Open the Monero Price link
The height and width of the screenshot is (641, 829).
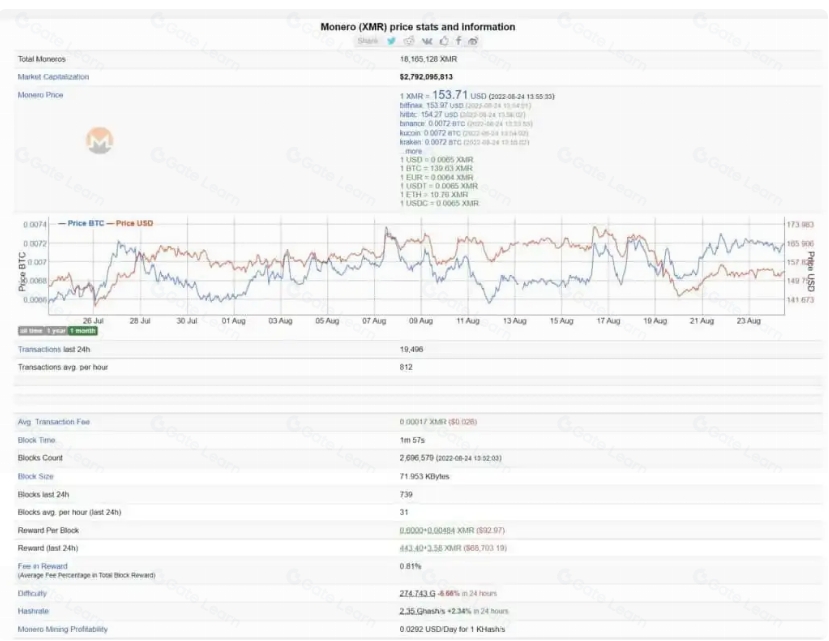point(40,95)
